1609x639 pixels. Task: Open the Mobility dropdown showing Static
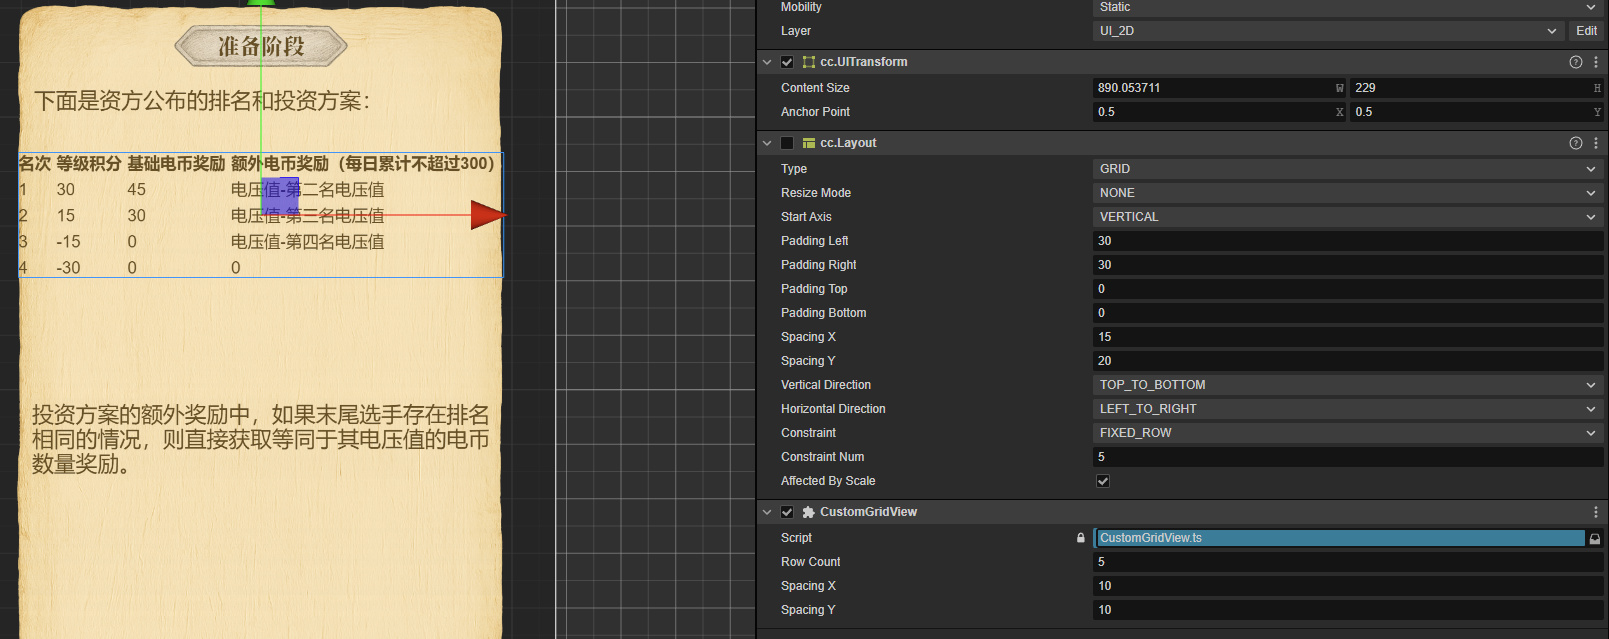[1348, 7]
